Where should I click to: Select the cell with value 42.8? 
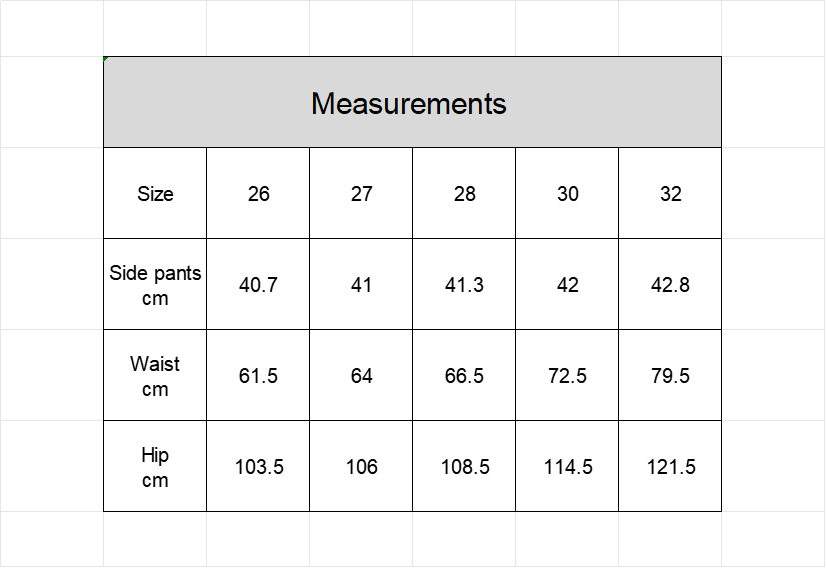click(x=670, y=285)
